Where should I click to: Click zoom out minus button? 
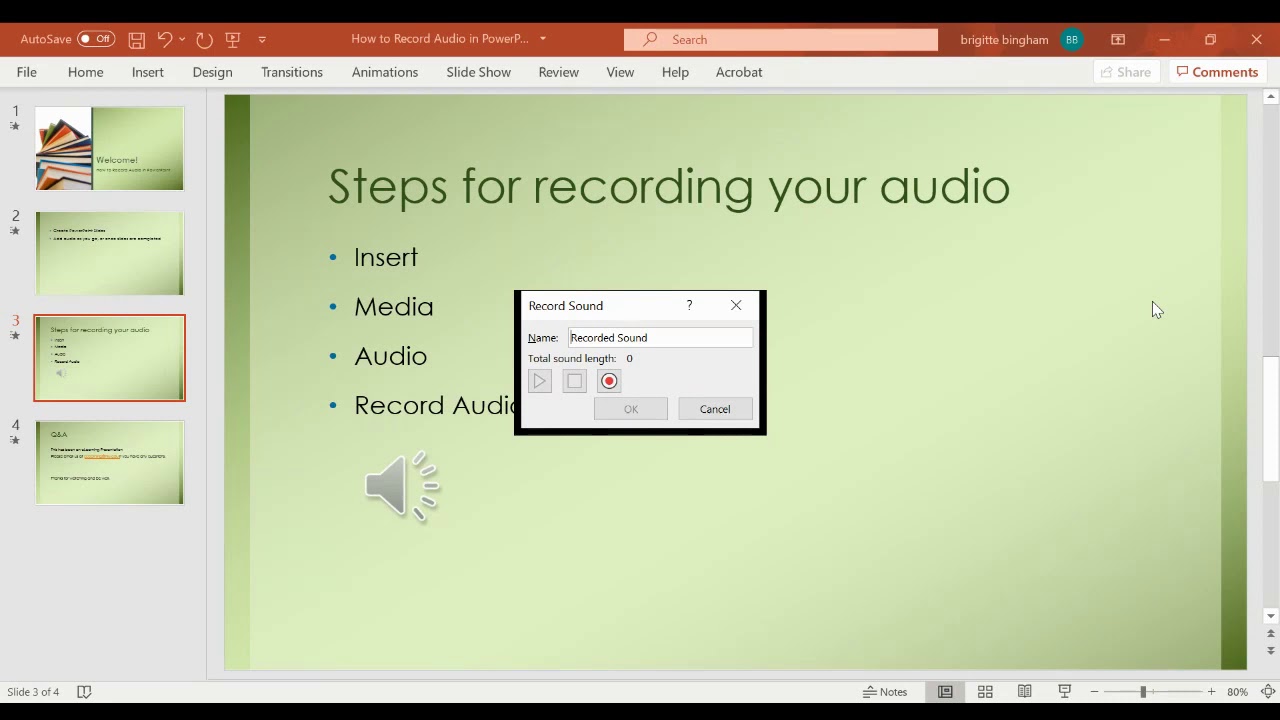[1094, 692]
